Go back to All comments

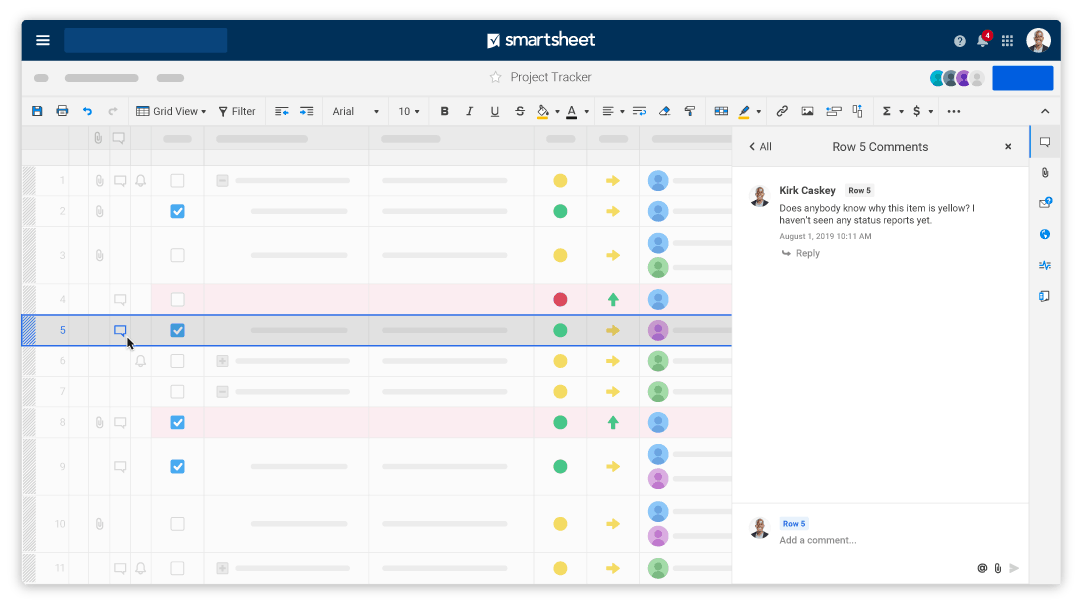pyautogui.click(x=760, y=147)
